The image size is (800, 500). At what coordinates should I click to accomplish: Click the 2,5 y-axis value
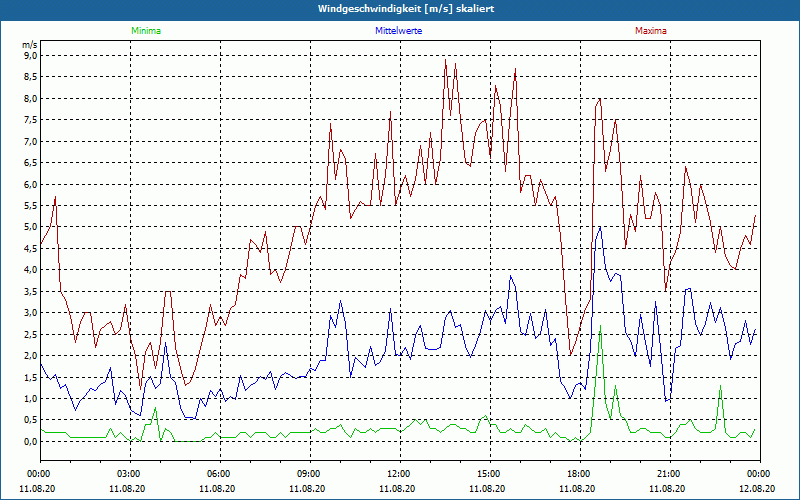click(x=31, y=334)
